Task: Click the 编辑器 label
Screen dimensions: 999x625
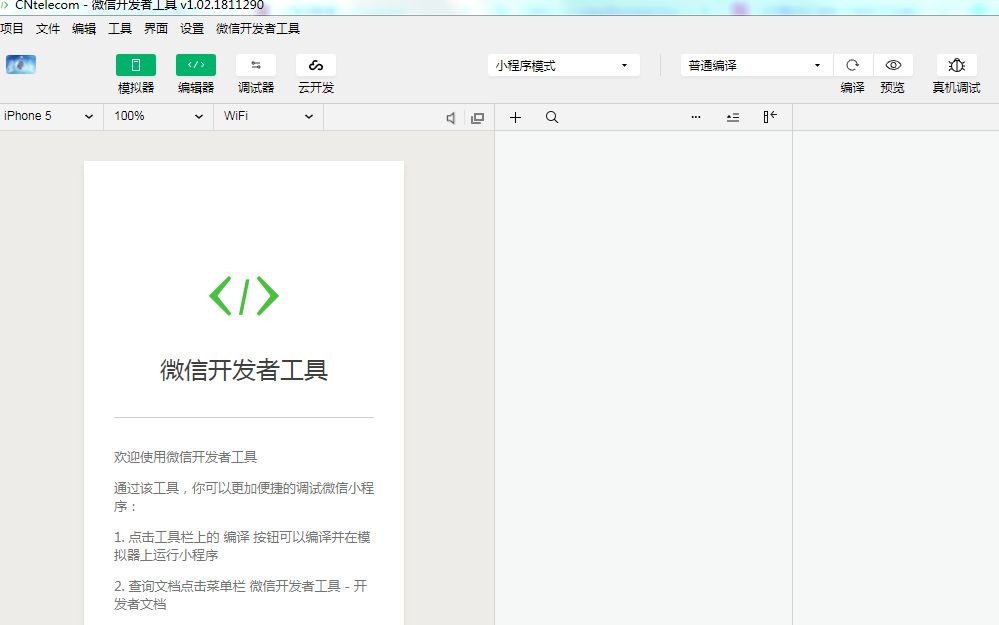Action: coord(196,87)
